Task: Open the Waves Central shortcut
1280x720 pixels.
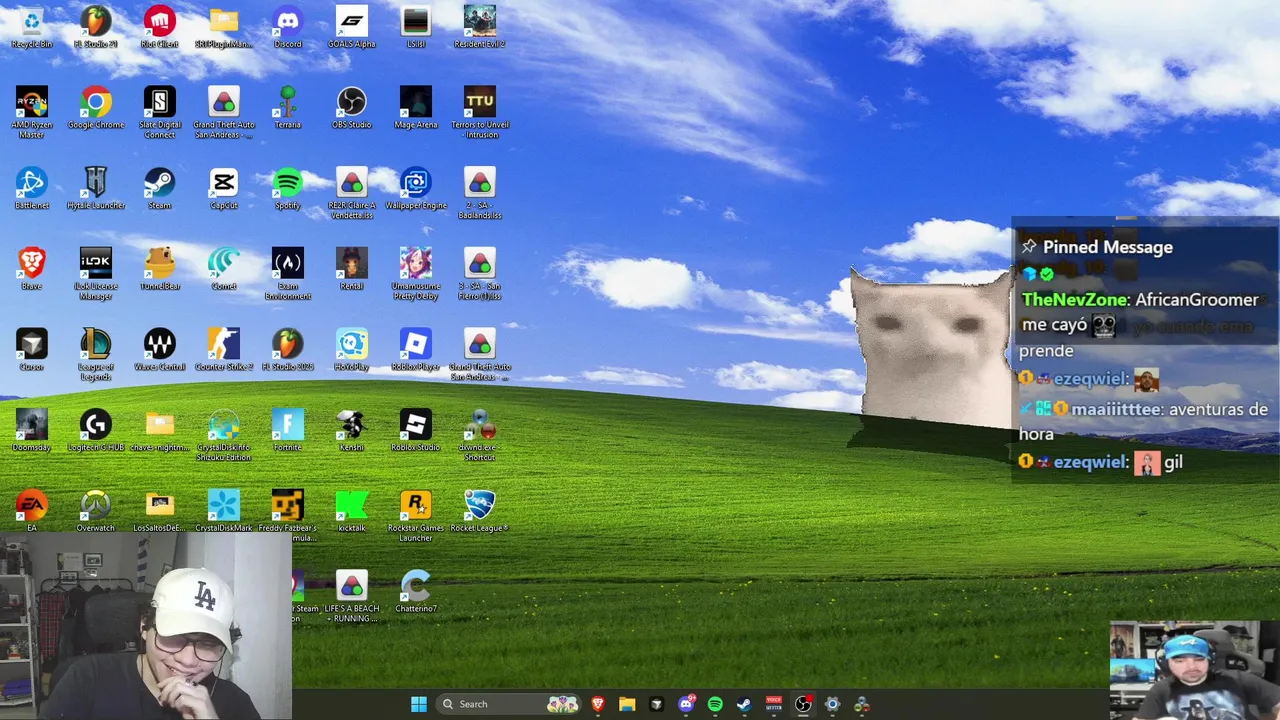Action: [x=160, y=350]
